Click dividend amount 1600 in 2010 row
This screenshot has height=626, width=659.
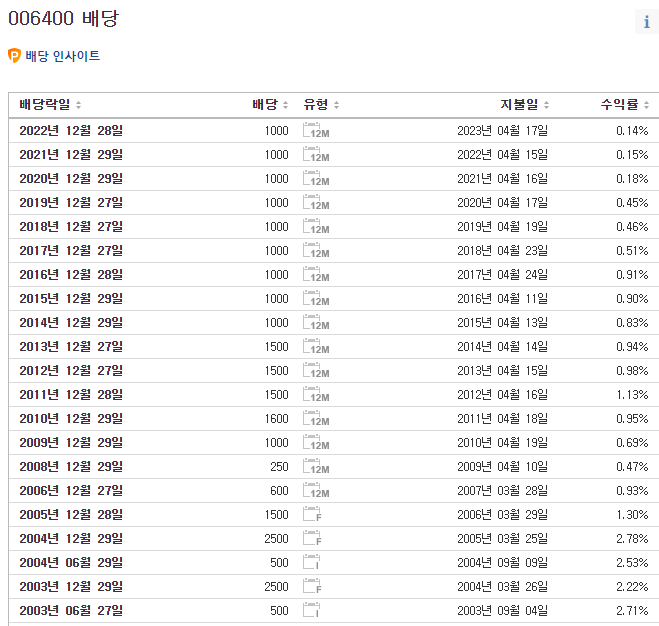[x=277, y=418]
